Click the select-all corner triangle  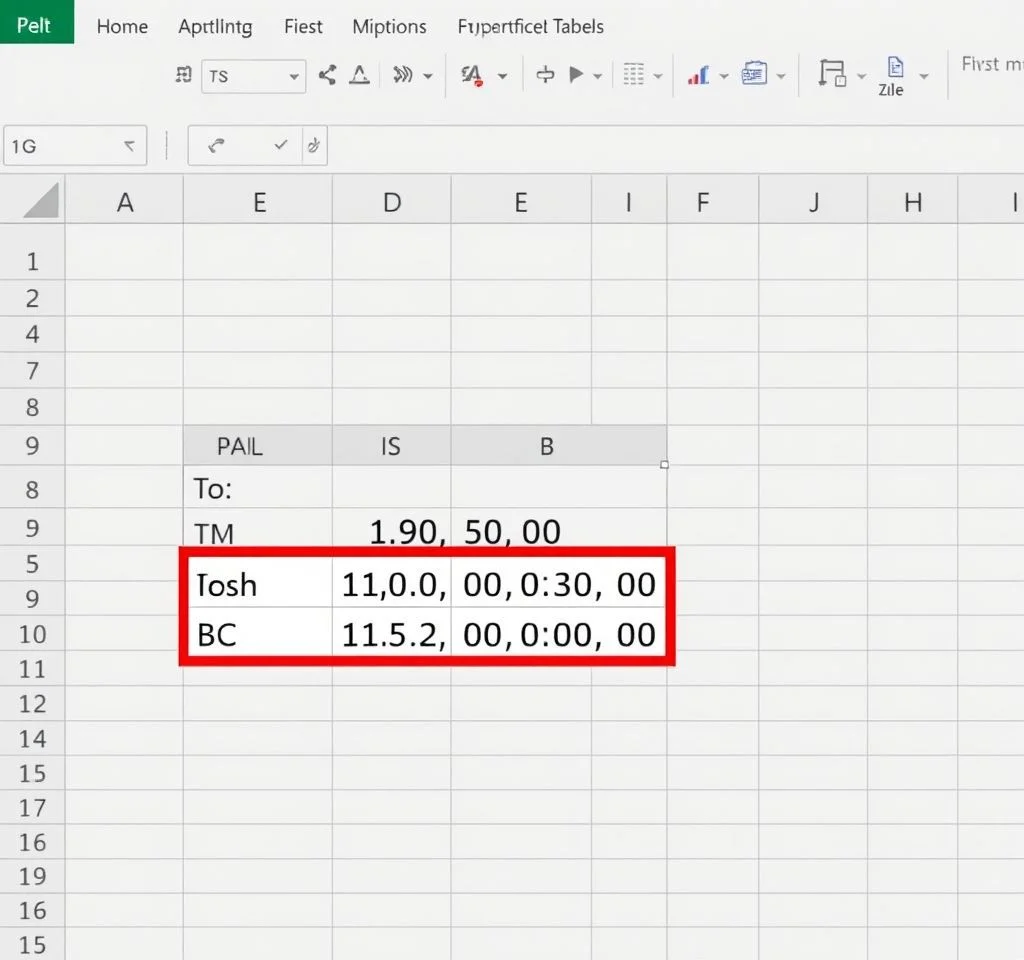41,202
